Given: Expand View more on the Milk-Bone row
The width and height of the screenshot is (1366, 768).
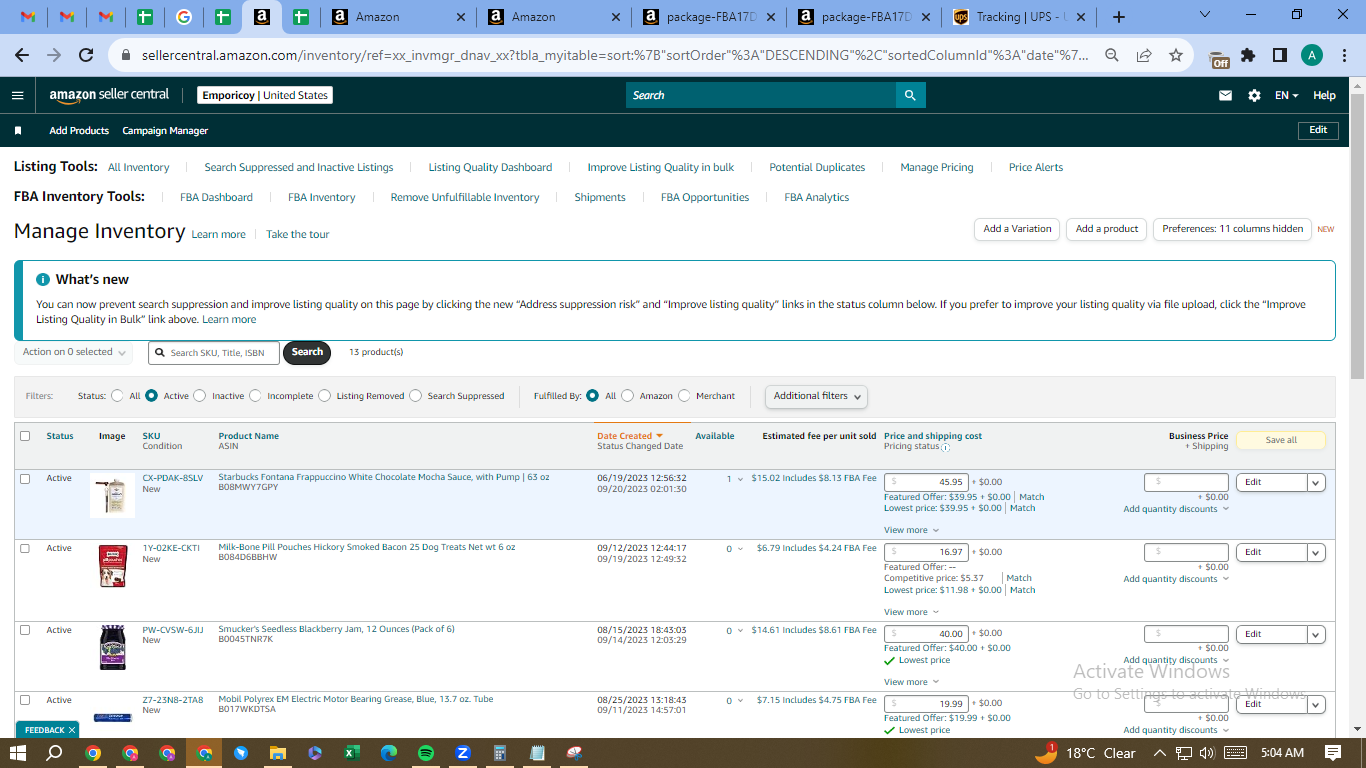Looking at the screenshot, I should coord(911,612).
